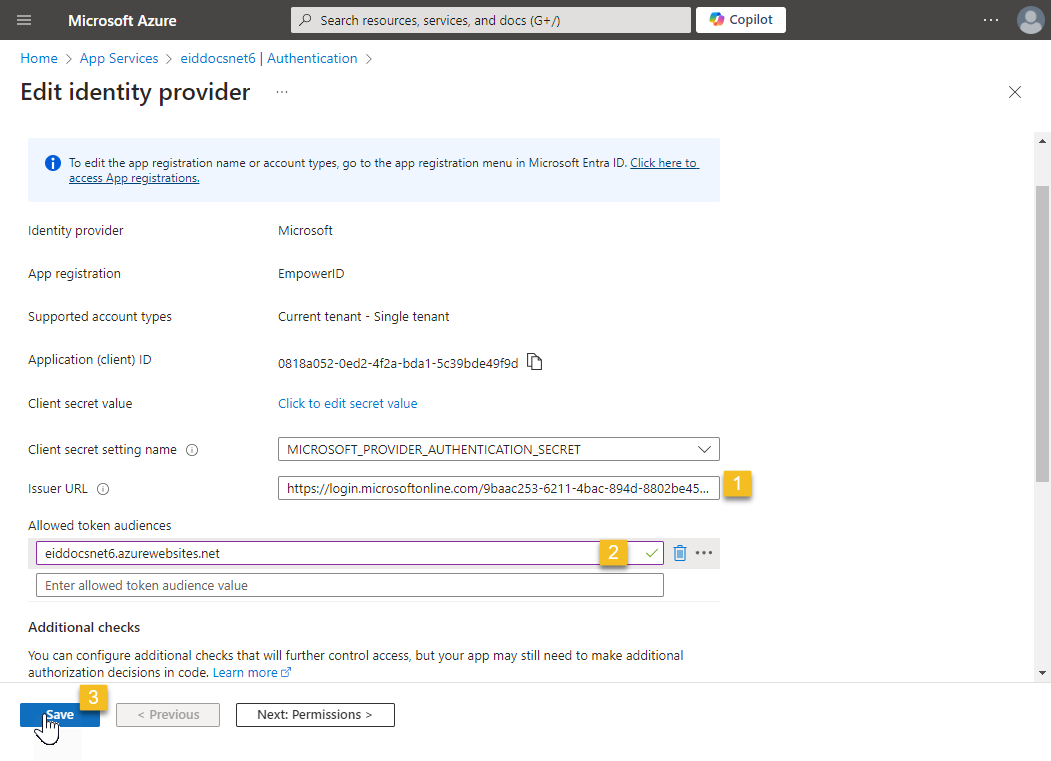Image resolution: width=1051 pixels, height=761 pixels.
Task: Go to Home in the breadcrumb
Action: click(39, 59)
